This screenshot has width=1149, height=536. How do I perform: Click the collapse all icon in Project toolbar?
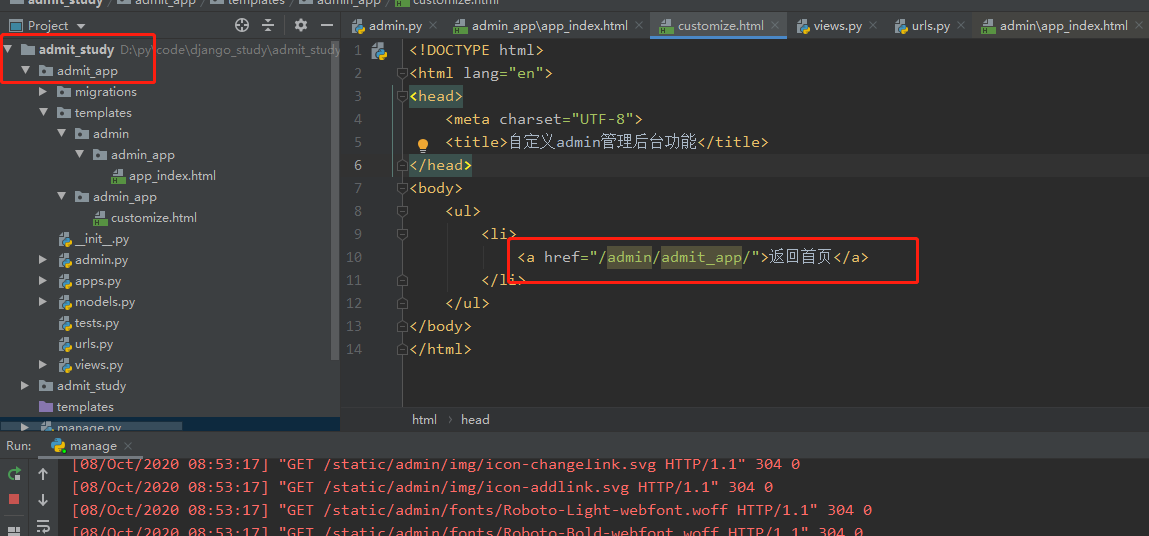click(268, 26)
